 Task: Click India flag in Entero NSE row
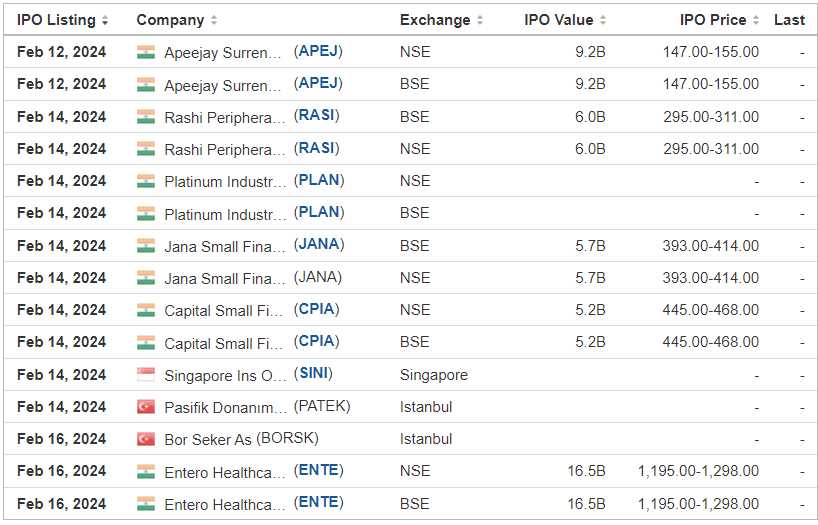click(x=146, y=472)
